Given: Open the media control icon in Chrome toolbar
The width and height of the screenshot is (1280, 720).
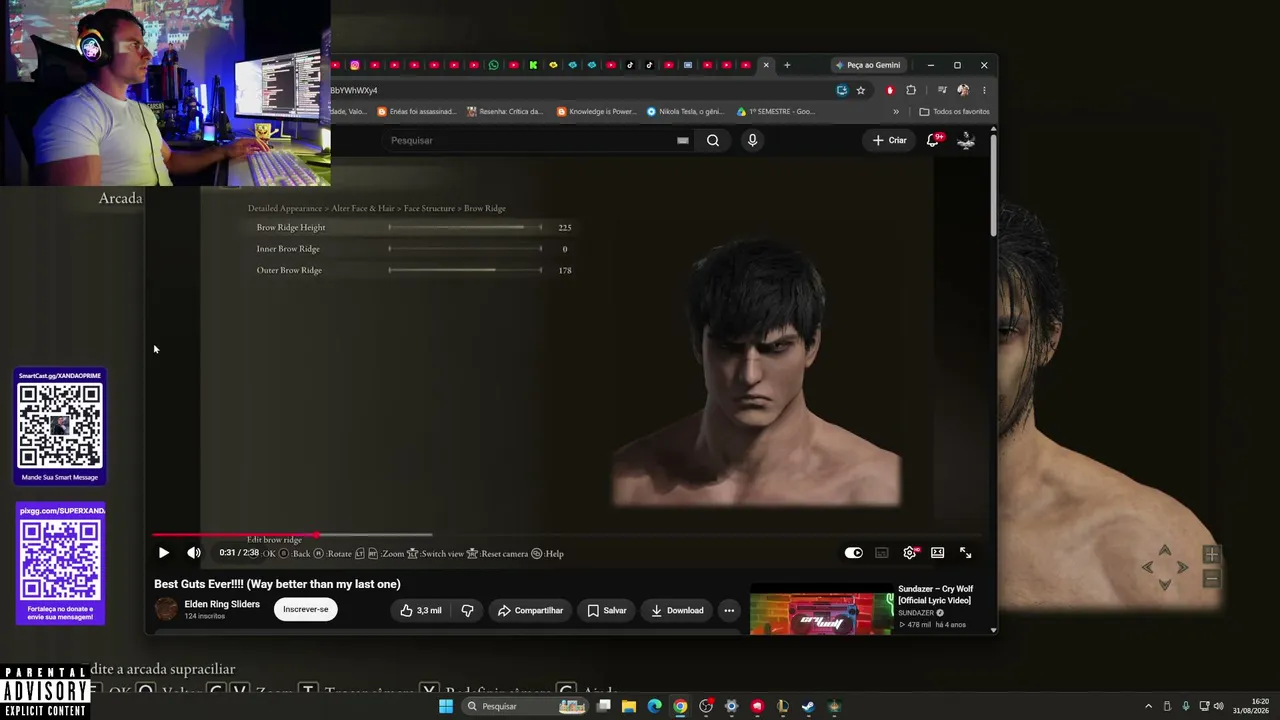Looking at the screenshot, I should [942, 90].
